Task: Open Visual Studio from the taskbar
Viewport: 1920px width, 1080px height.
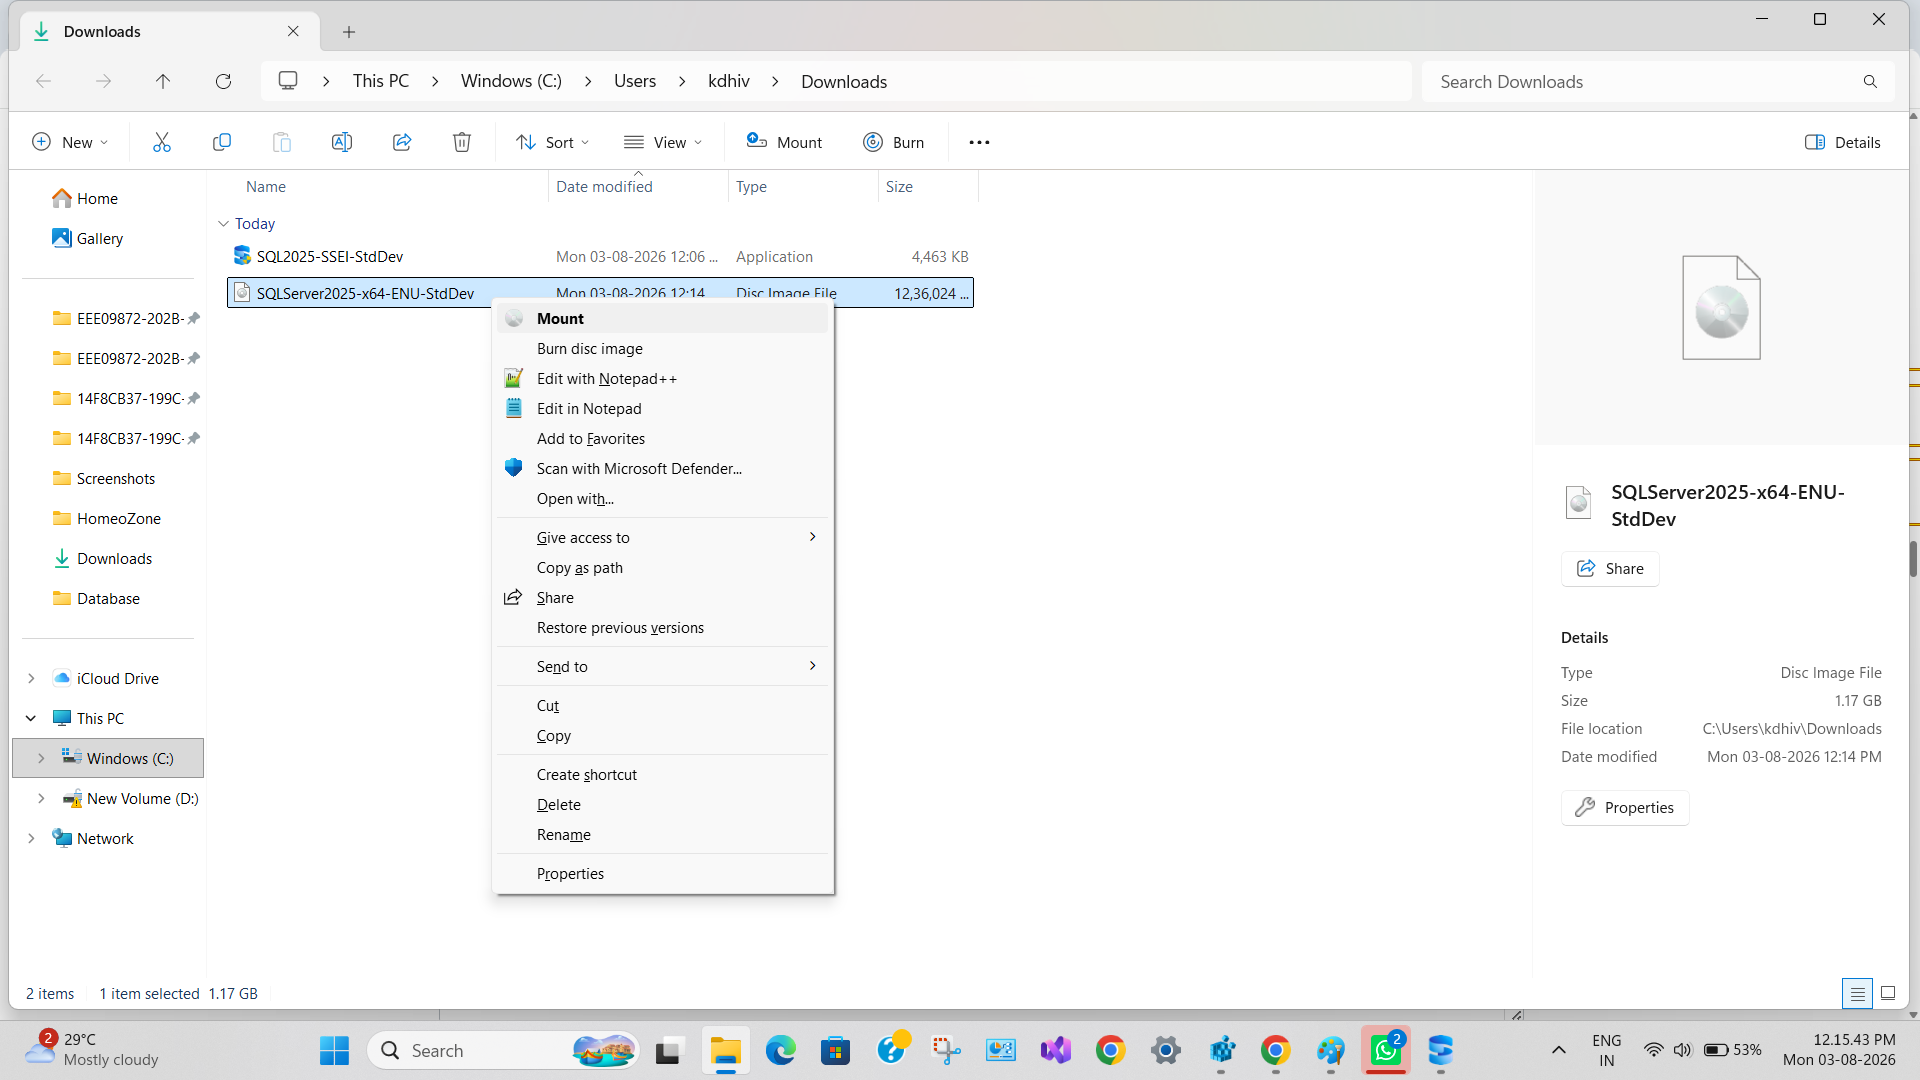Action: (x=1055, y=1050)
